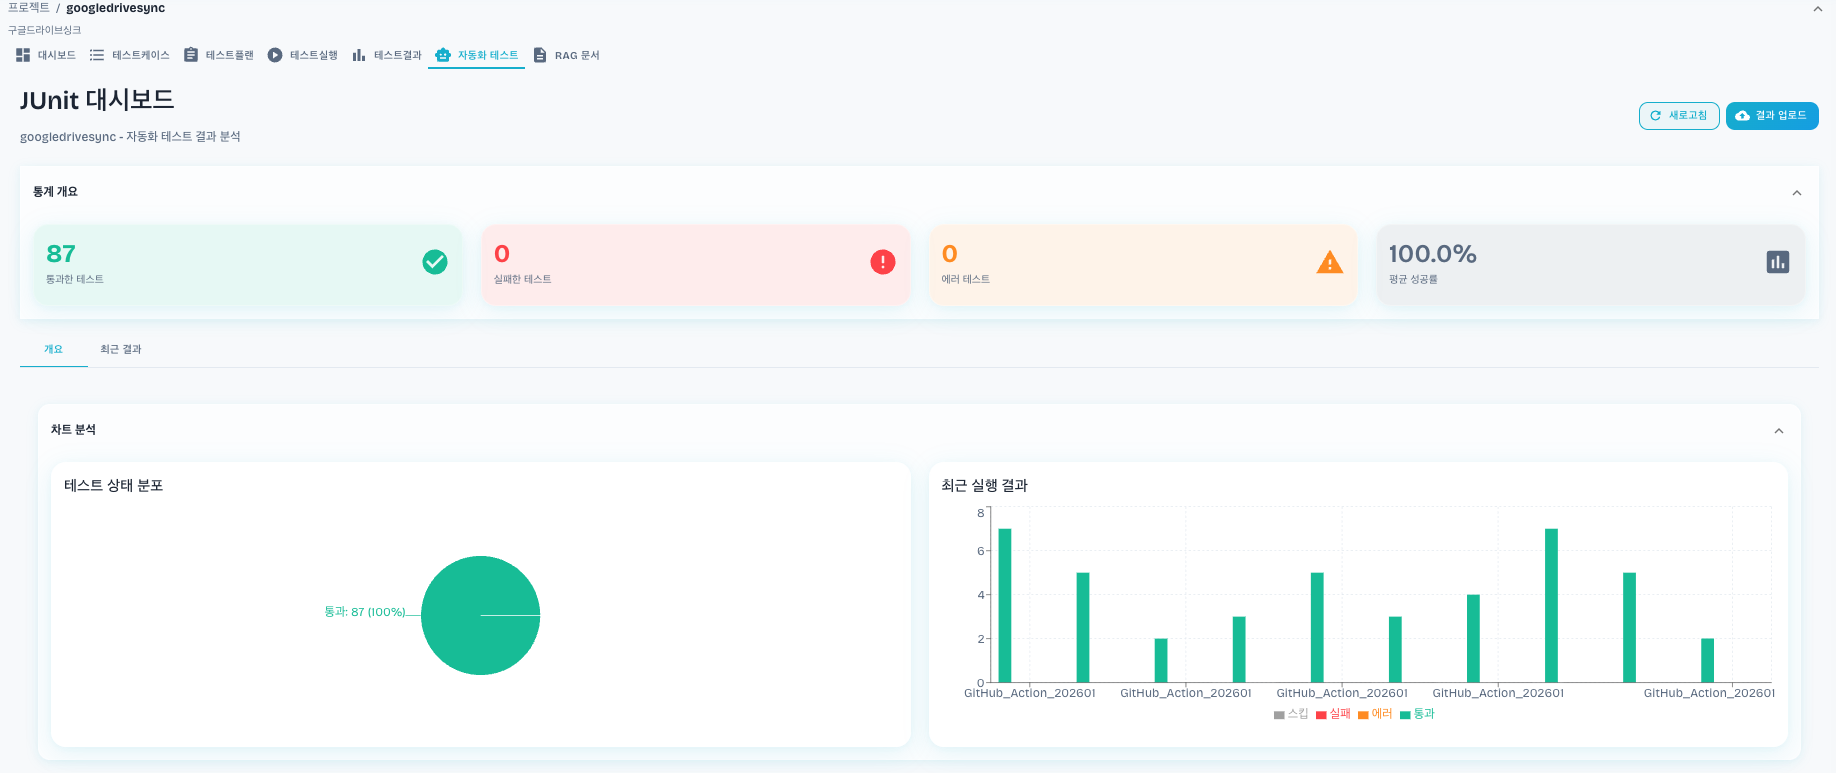Toggle the 에러 legend swatch
Image resolution: width=1836 pixels, height=773 pixels.
click(1363, 715)
